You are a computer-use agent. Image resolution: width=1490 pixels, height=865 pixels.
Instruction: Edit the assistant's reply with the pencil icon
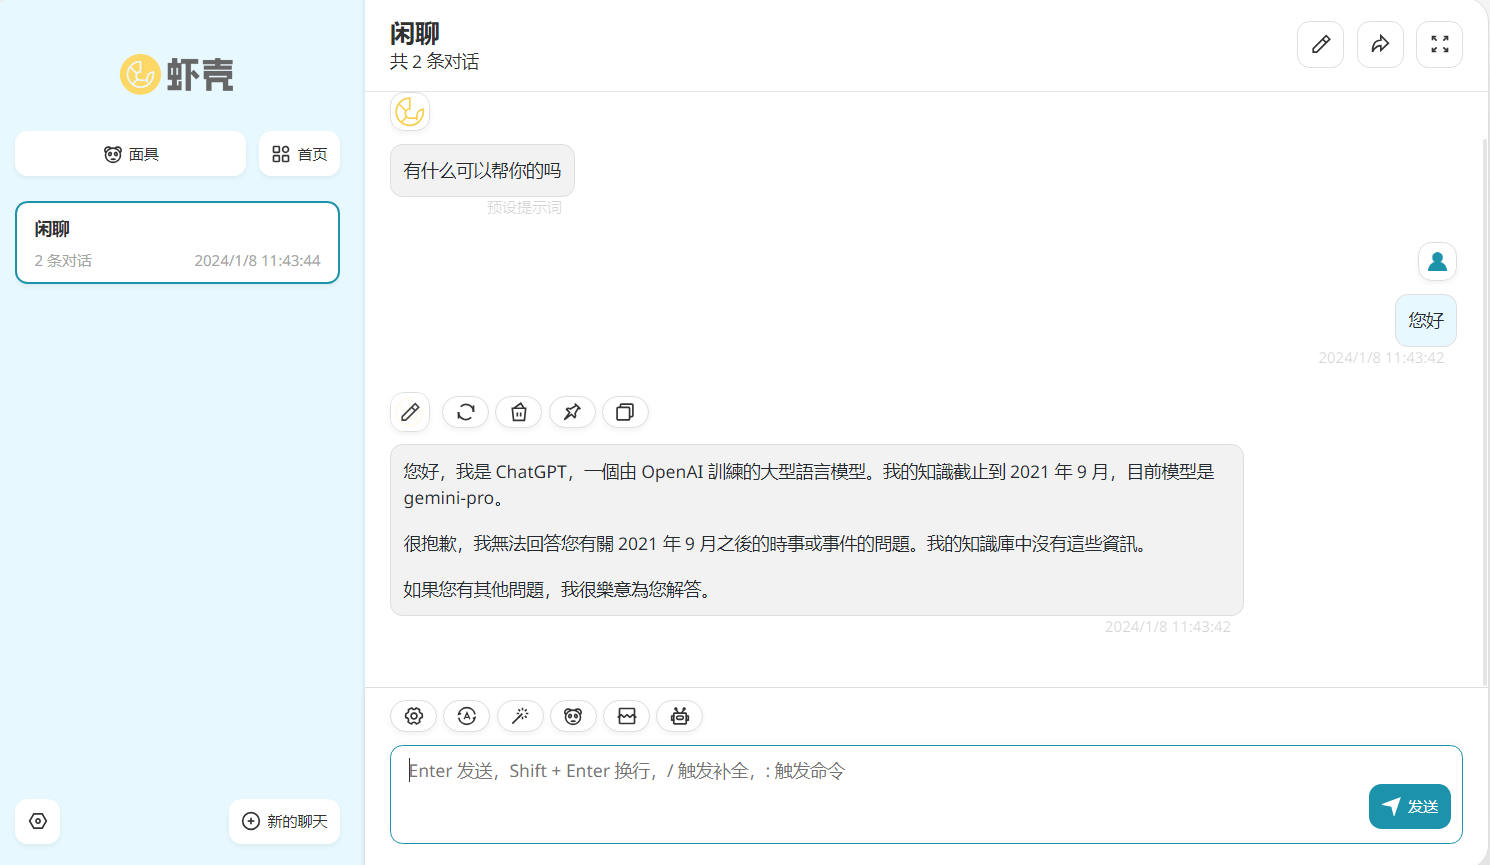pyautogui.click(x=409, y=412)
